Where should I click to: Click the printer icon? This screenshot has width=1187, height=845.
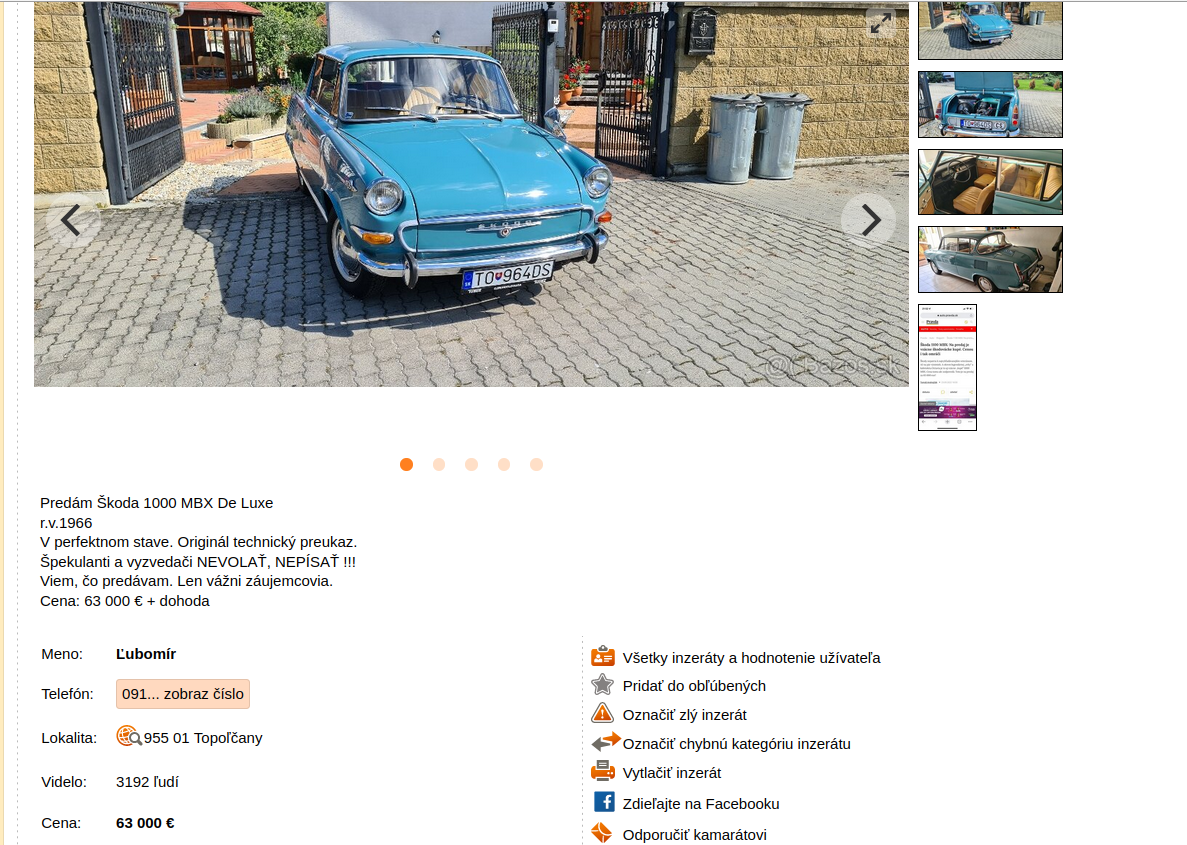(x=603, y=772)
